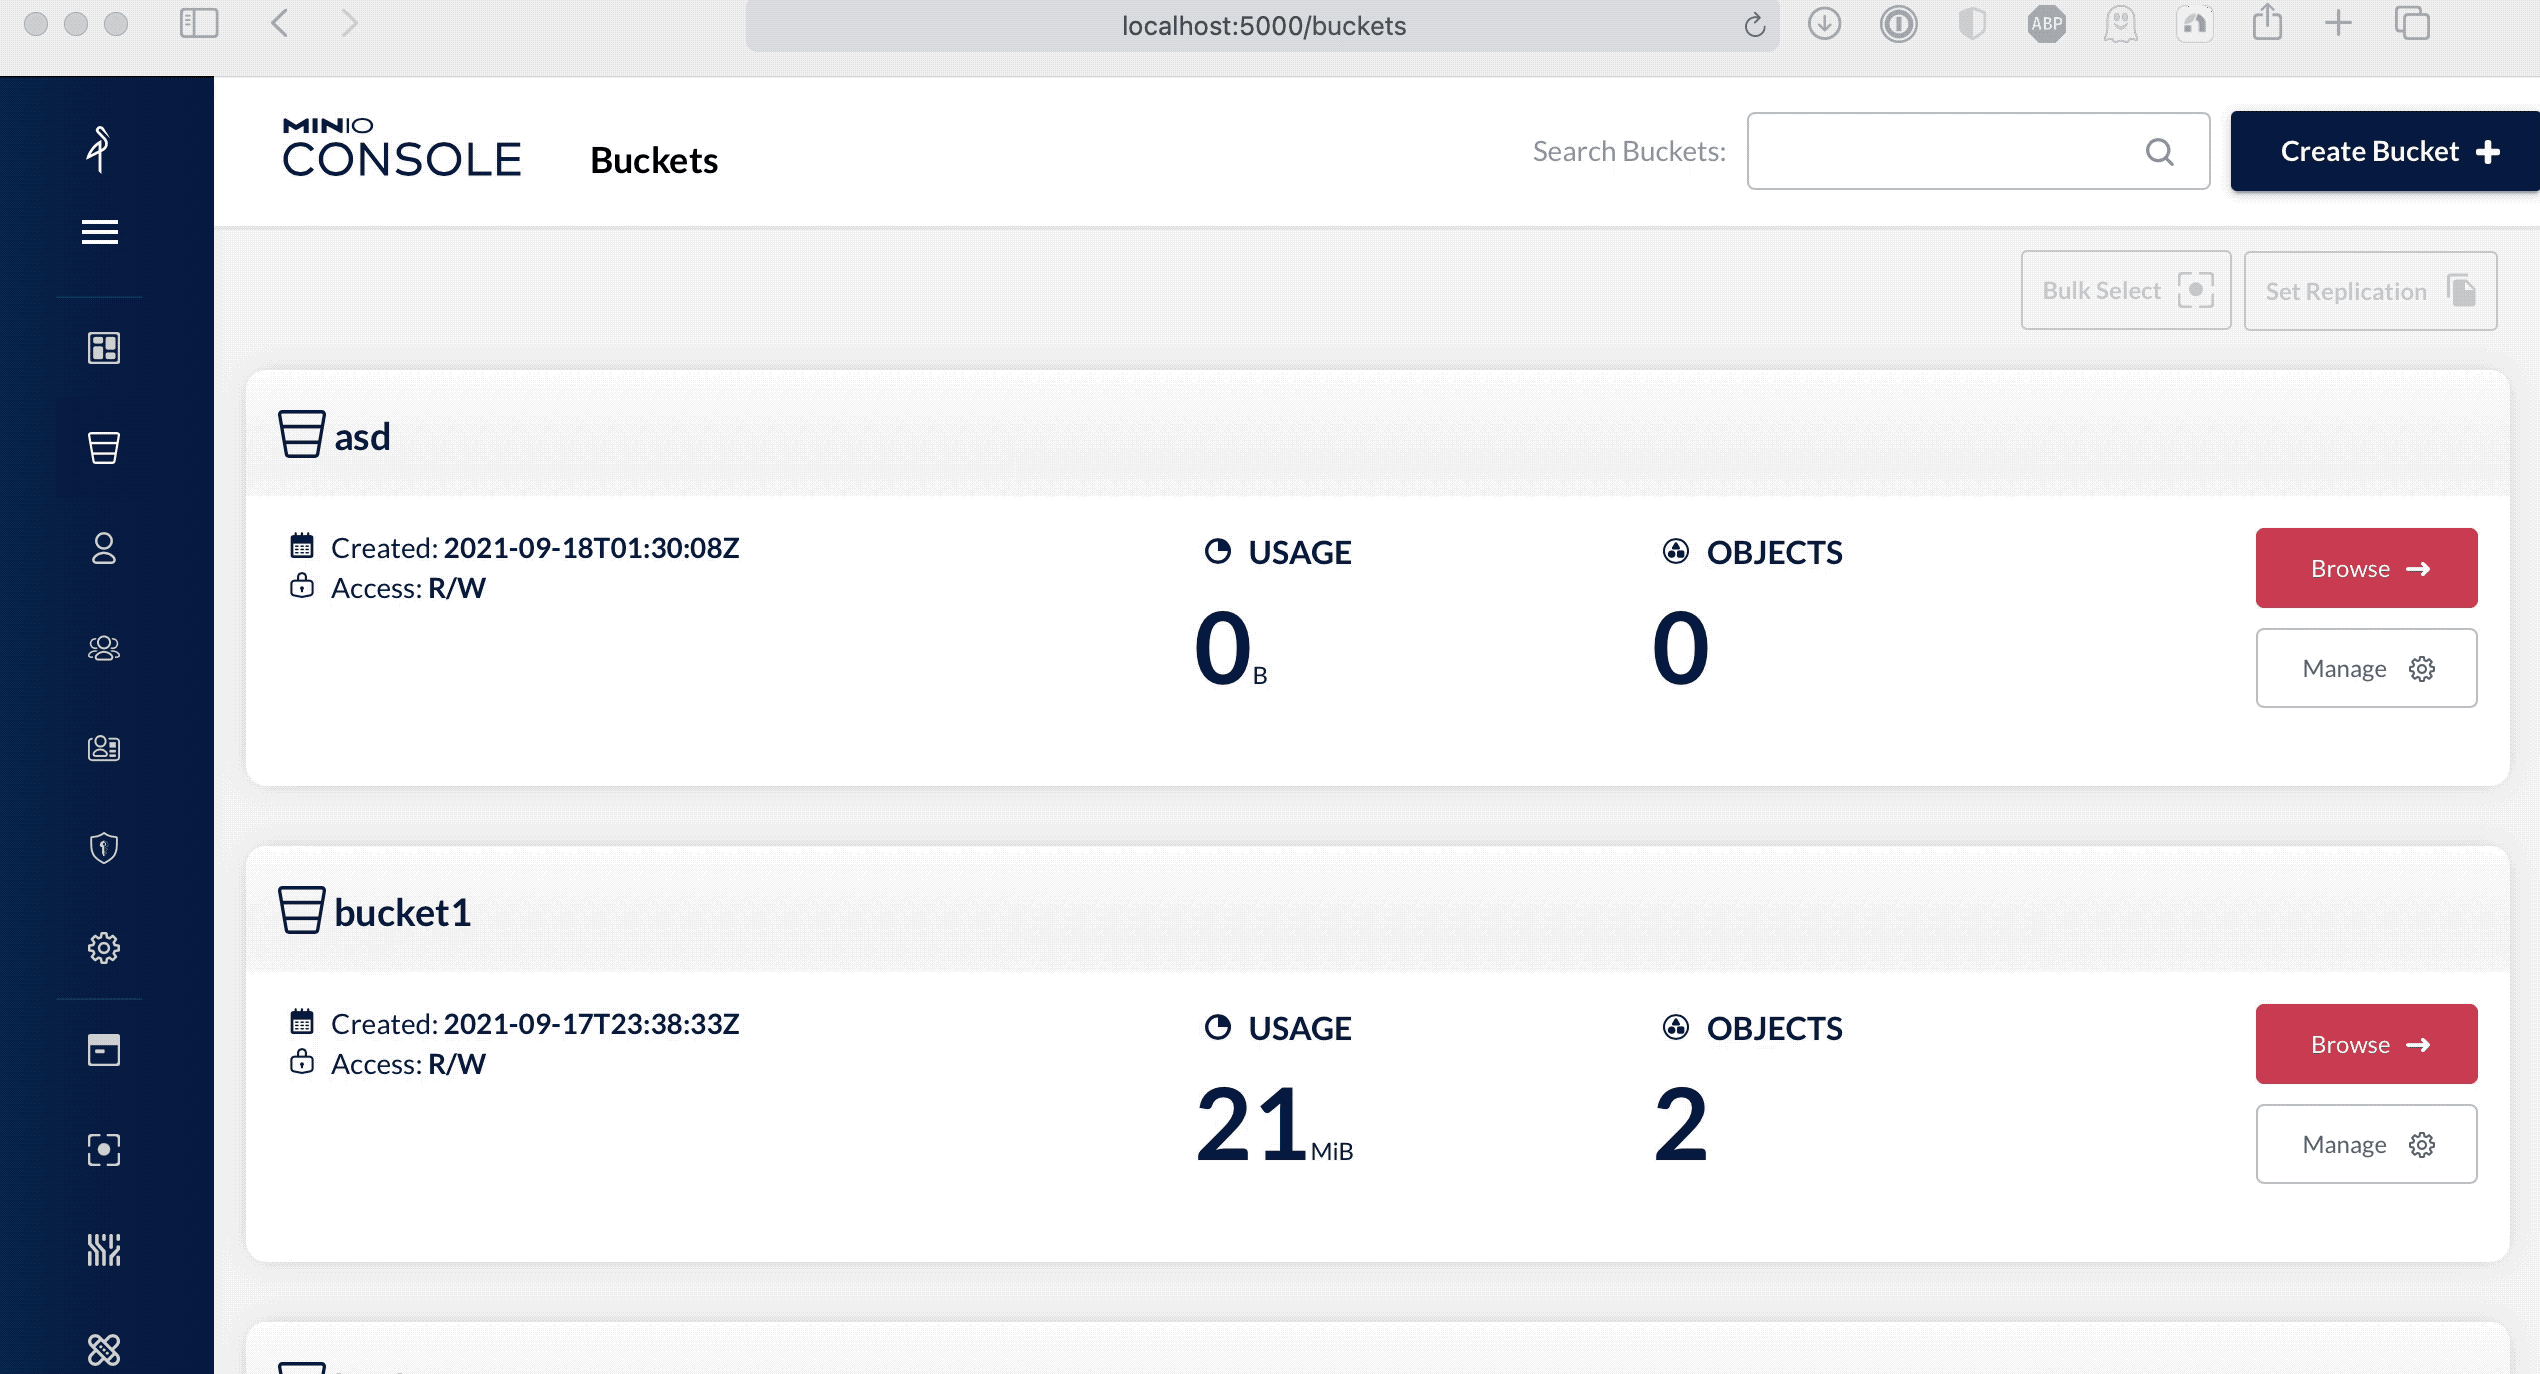Toggle Bulk Select mode
Viewport: 2540px width, 1374px height.
point(2126,291)
